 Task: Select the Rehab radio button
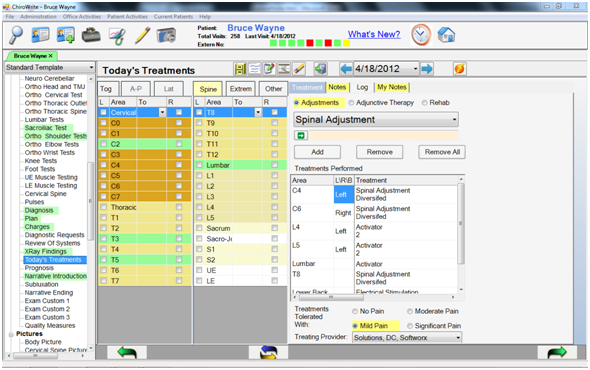coord(424,103)
